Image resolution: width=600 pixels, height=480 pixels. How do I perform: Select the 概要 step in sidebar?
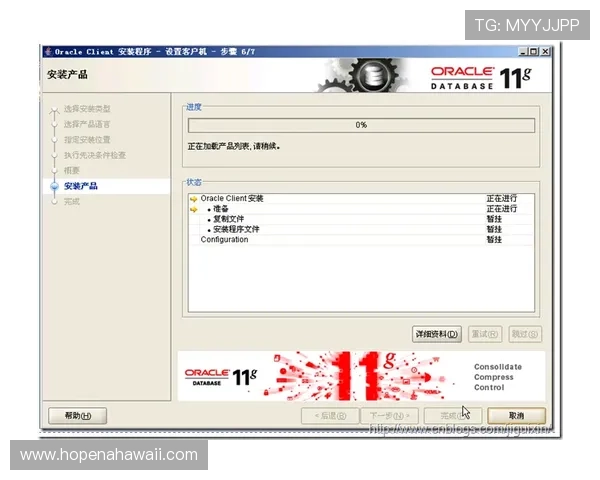coord(72,170)
